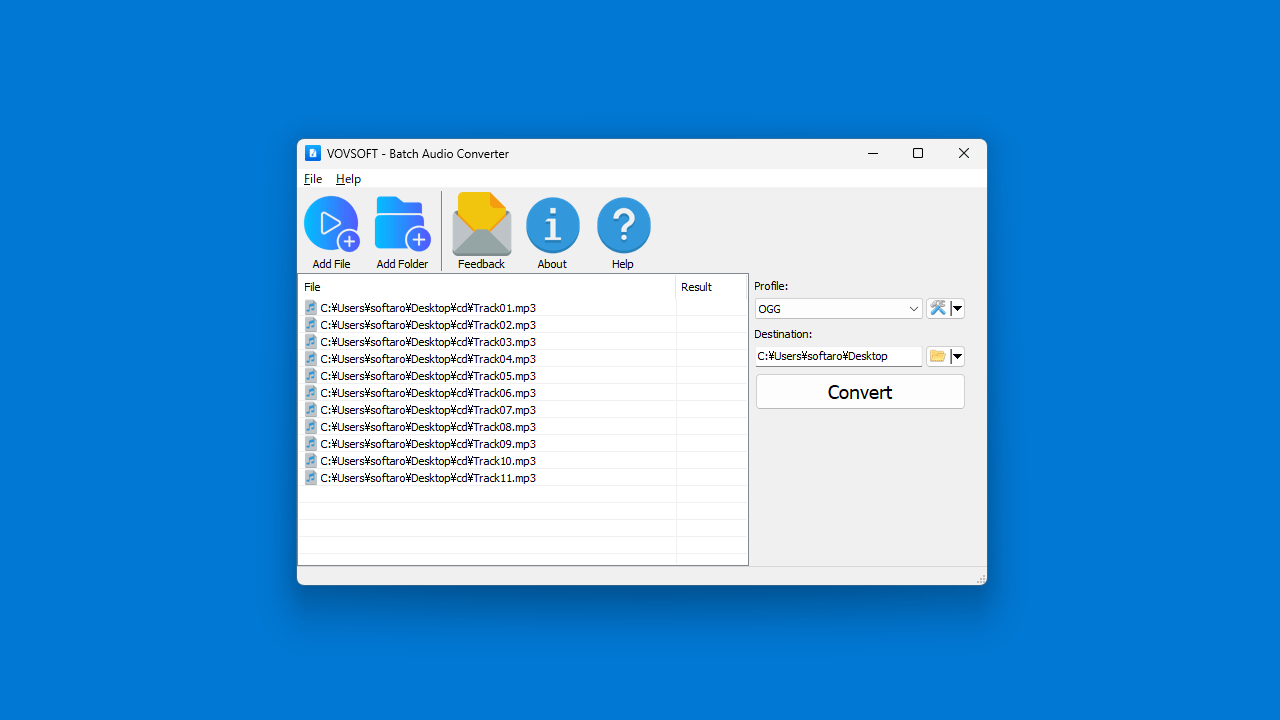Click the Add File toolbar icon

(x=331, y=224)
